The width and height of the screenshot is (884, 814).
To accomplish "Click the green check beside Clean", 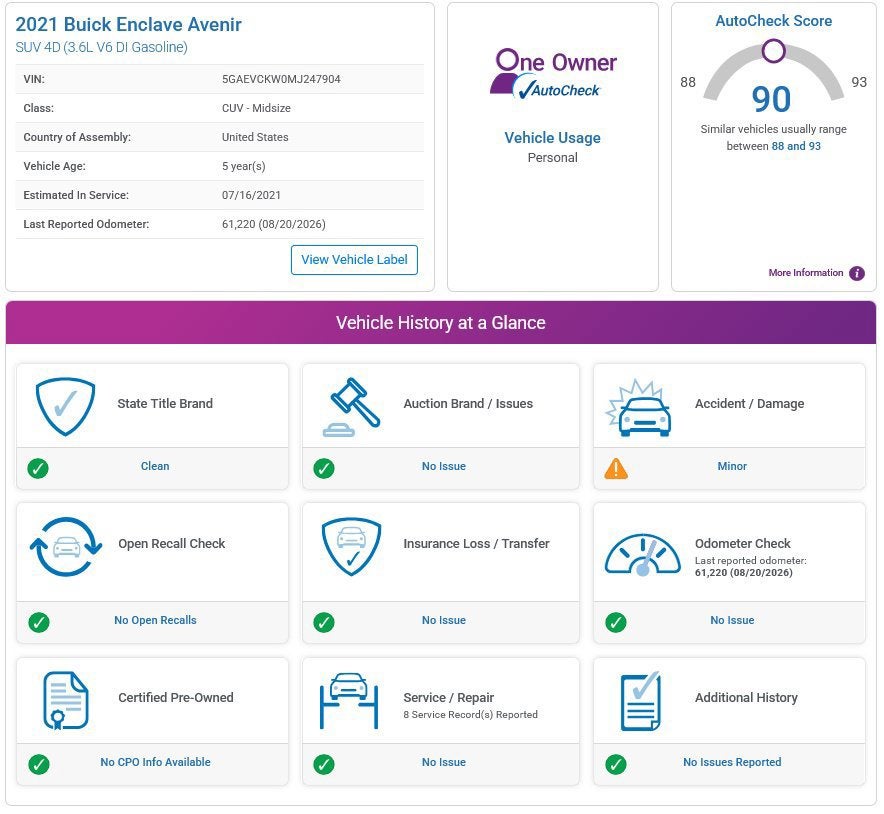I will click(x=38, y=468).
